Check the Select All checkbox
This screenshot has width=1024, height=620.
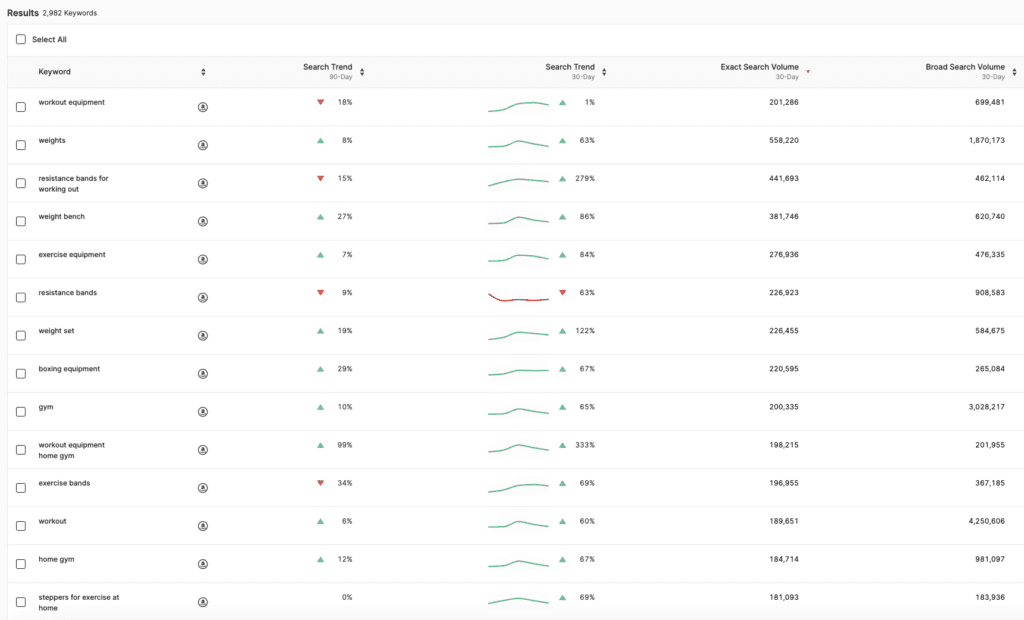coord(21,40)
